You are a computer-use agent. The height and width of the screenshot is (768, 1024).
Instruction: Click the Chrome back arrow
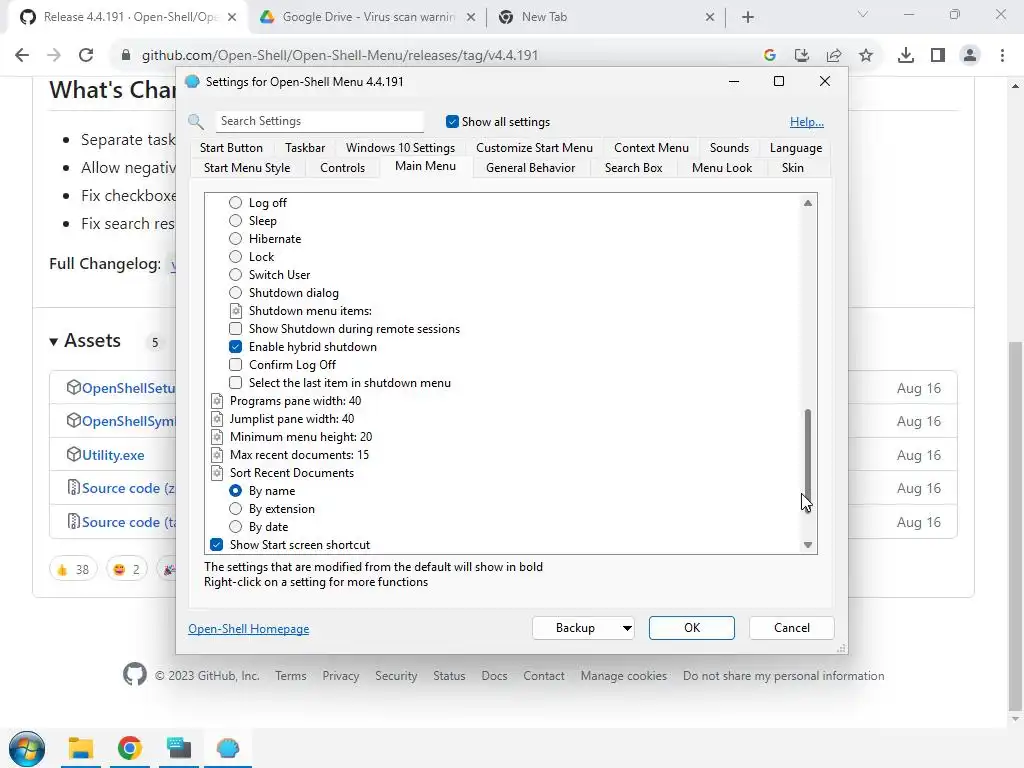point(22,55)
